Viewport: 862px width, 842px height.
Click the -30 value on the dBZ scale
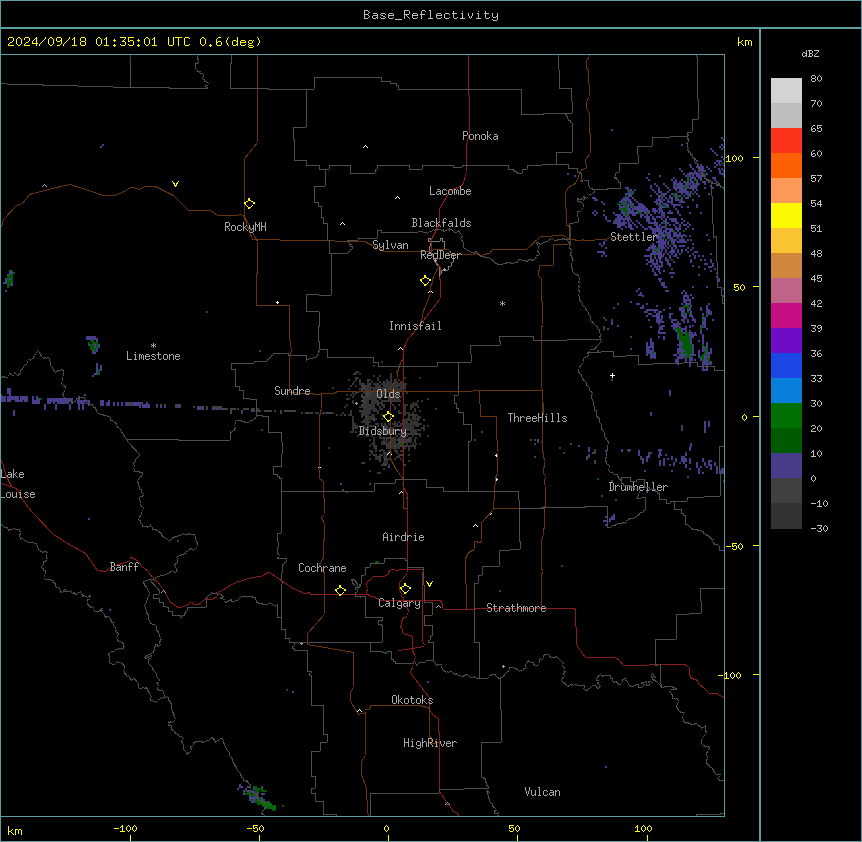coord(819,528)
